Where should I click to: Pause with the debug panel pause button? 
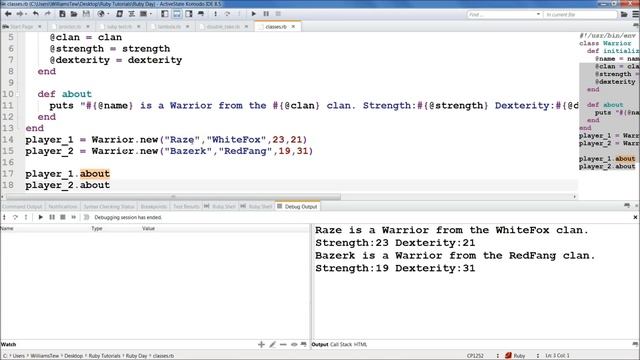click(52, 218)
